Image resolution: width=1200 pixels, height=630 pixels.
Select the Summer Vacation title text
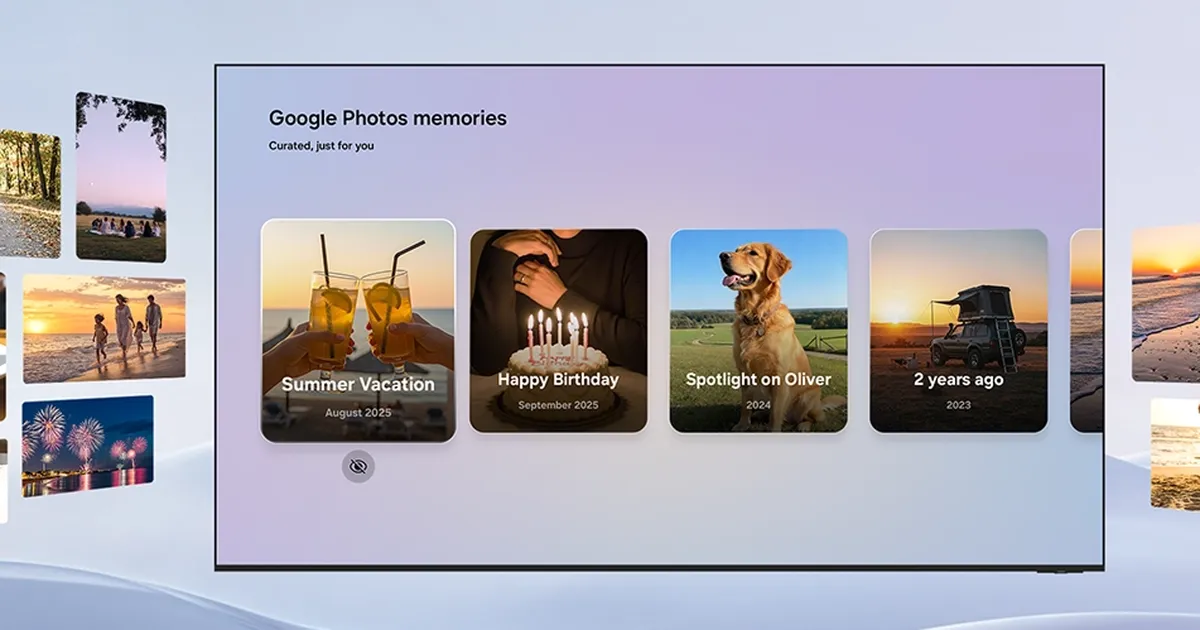pos(357,383)
